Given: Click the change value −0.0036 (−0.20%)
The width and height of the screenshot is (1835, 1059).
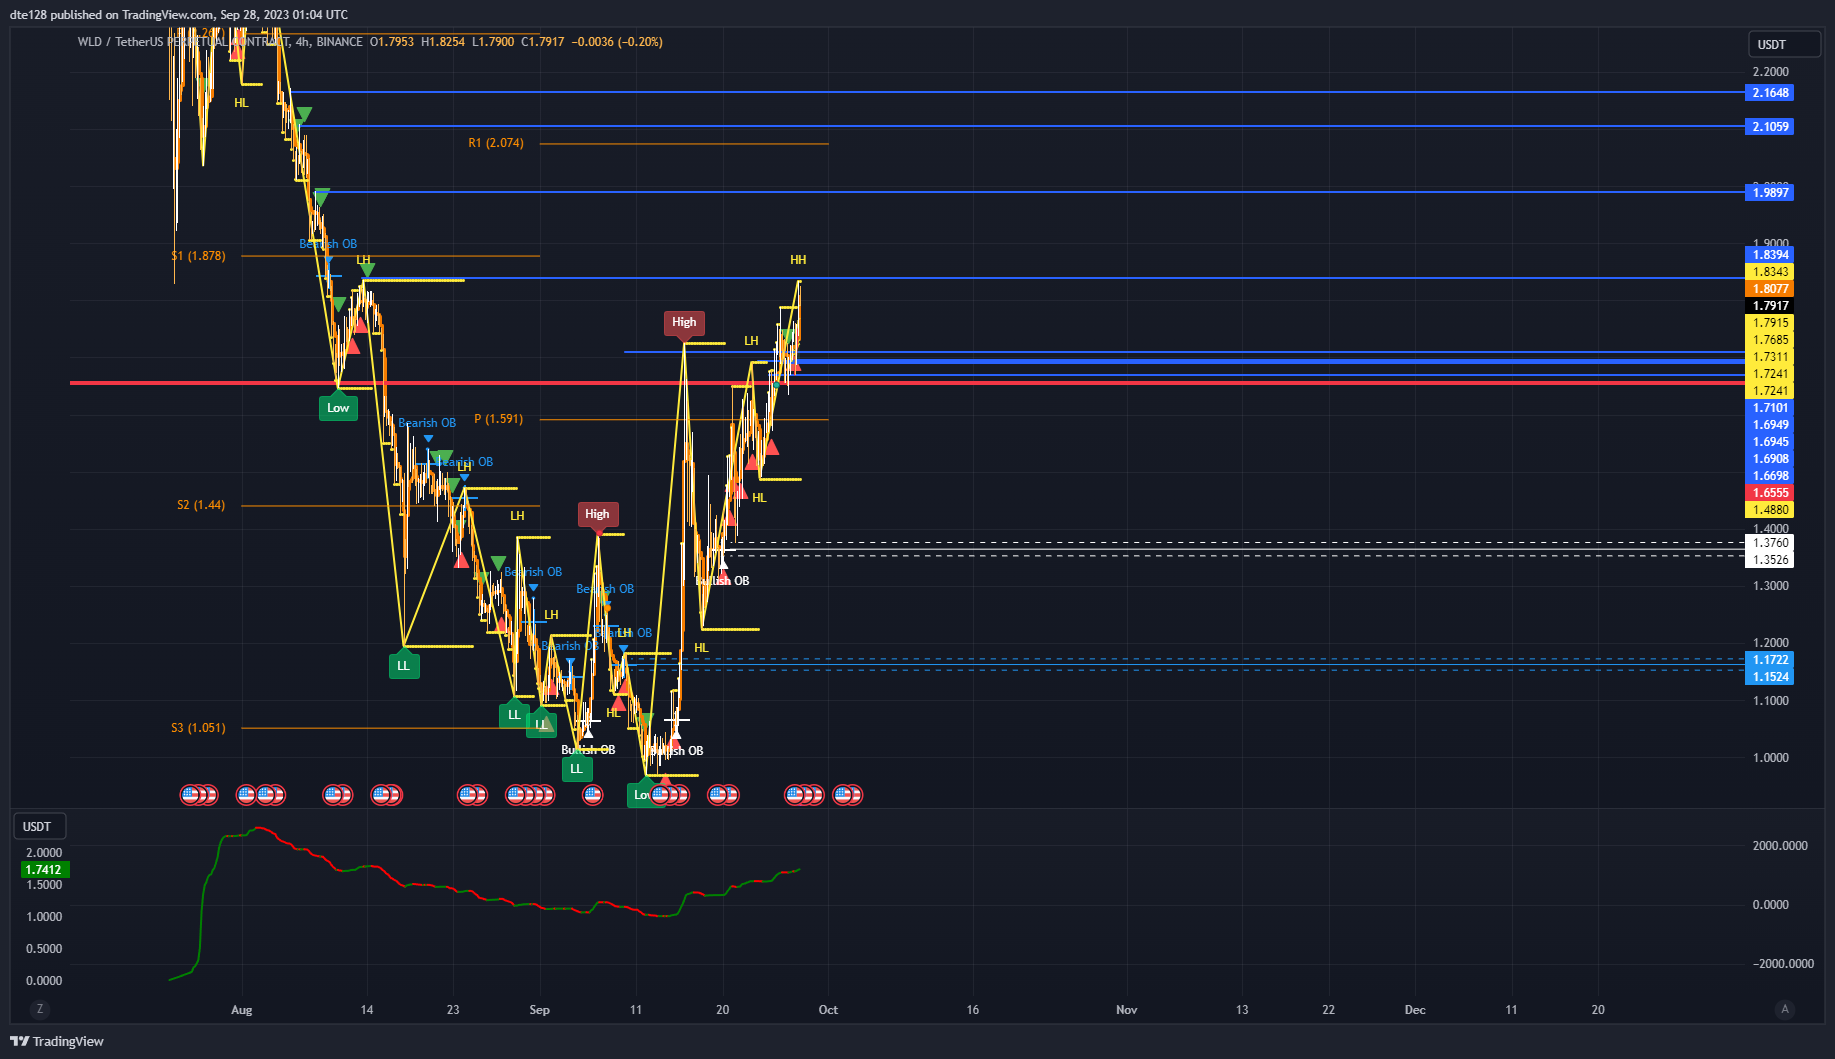Looking at the screenshot, I should (617, 42).
